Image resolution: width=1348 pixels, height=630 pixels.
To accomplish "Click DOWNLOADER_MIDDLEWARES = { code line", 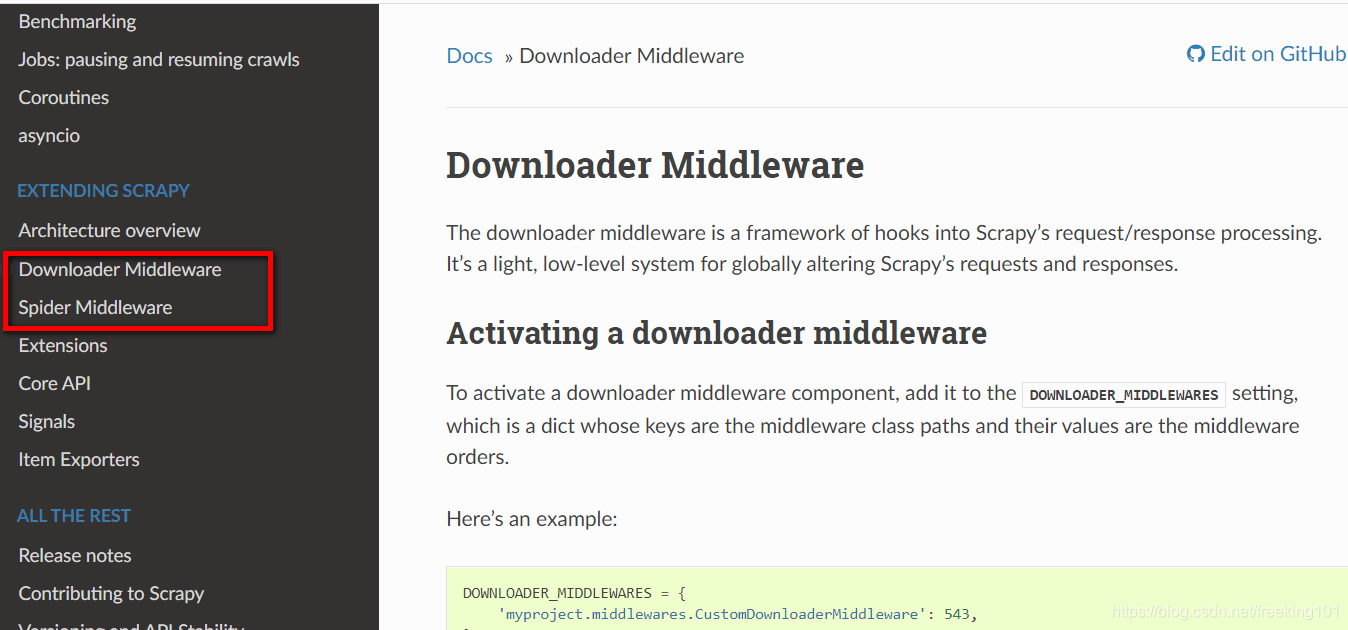I will click(x=574, y=593).
